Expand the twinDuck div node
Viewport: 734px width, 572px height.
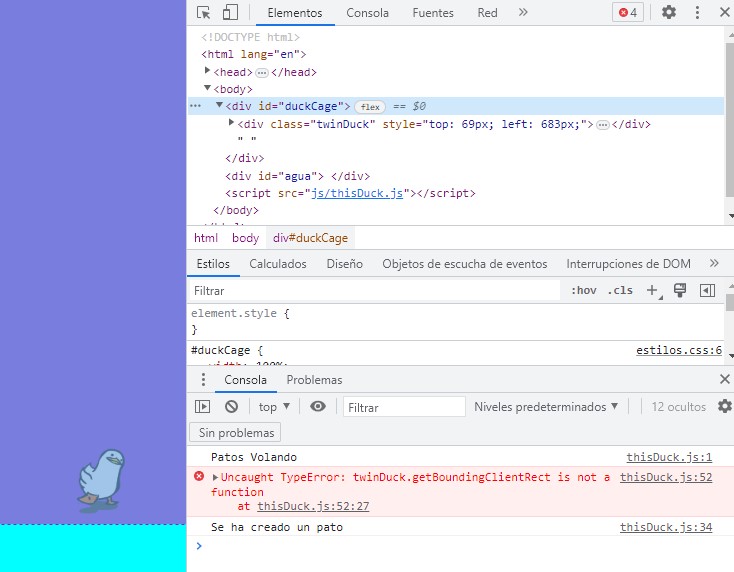(x=231, y=123)
